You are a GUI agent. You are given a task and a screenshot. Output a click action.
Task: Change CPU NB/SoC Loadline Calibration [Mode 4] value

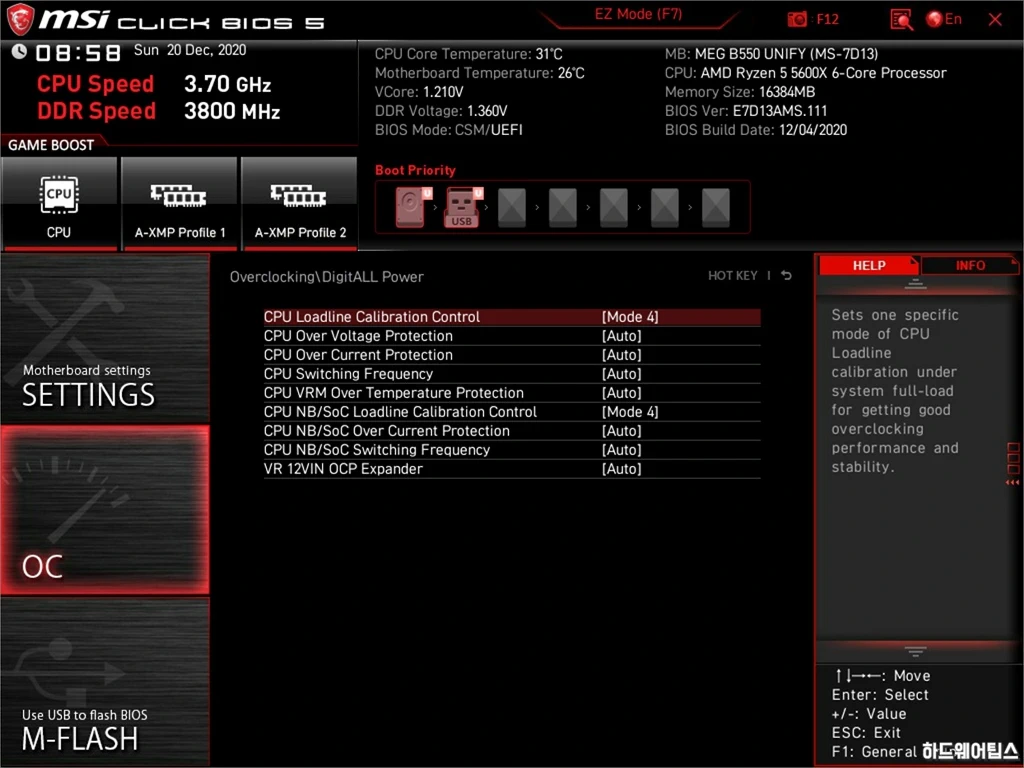click(630, 411)
